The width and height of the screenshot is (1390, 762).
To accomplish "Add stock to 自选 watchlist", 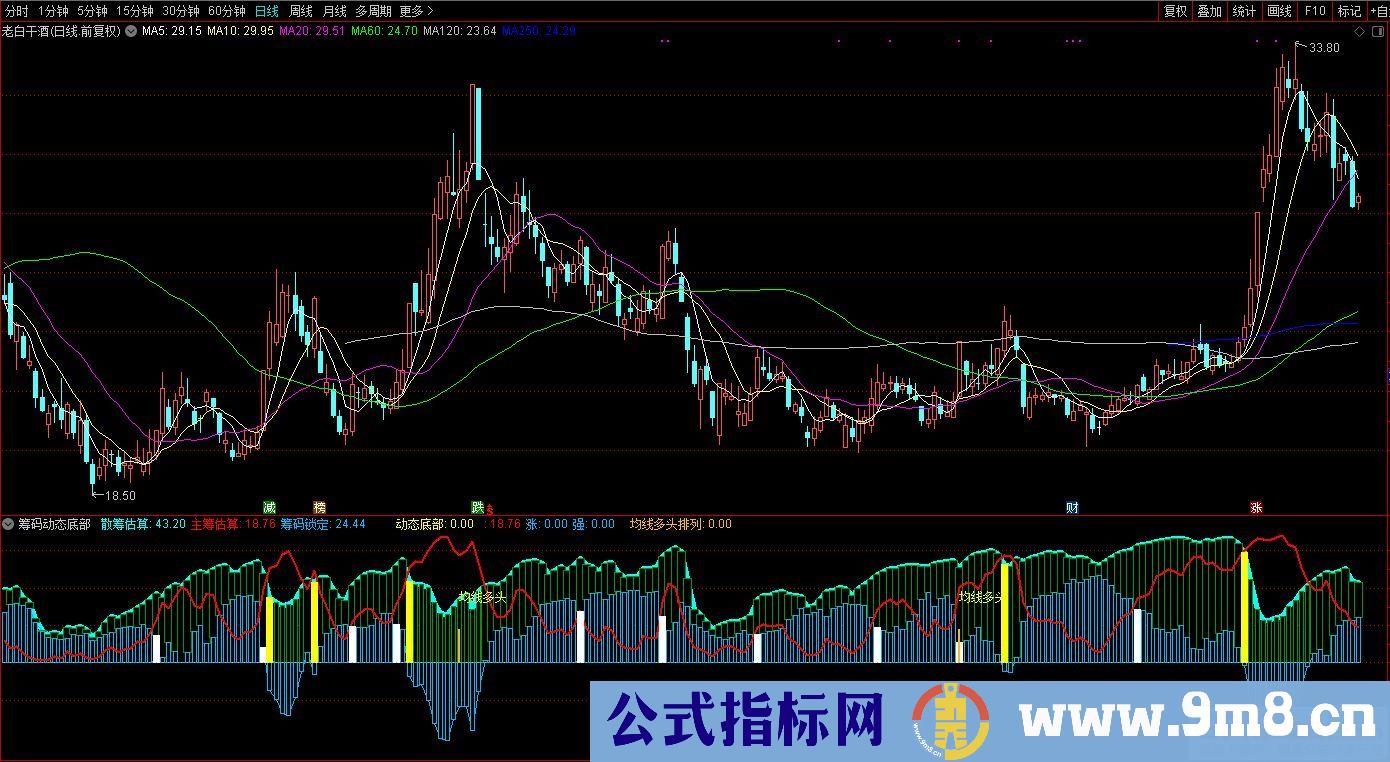I will pos(1379,11).
